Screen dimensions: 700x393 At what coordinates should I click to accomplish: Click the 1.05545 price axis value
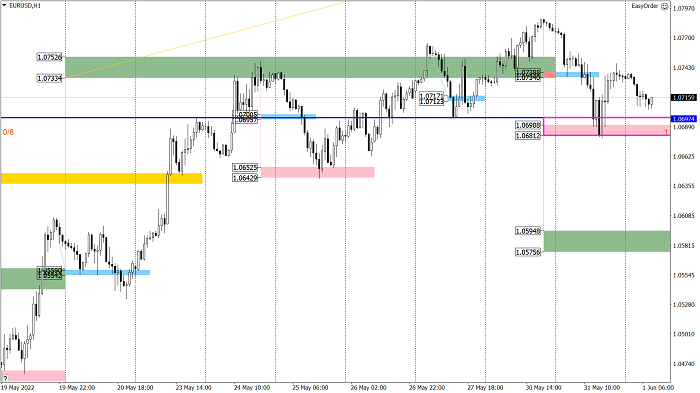(683, 275)
